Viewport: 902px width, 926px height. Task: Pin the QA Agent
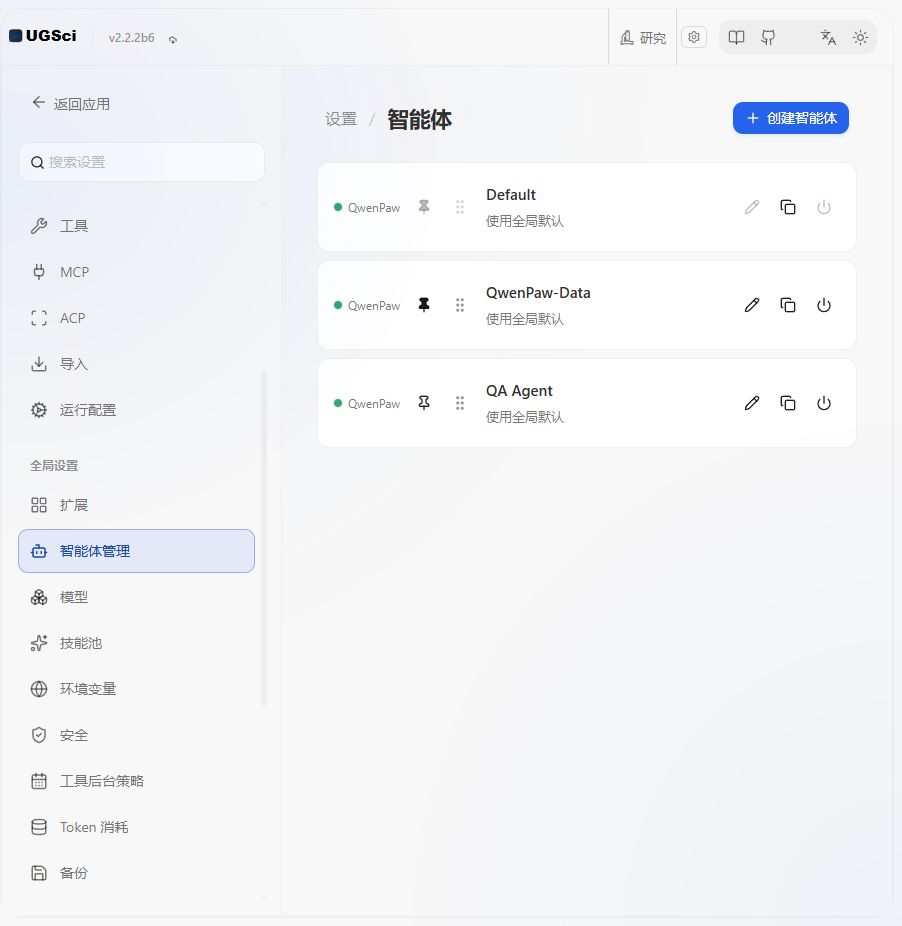click(x=424, y=403)
